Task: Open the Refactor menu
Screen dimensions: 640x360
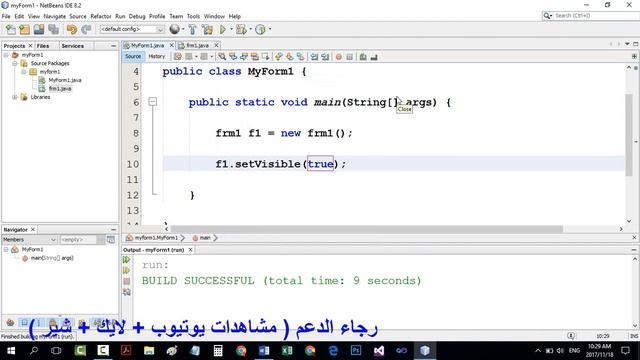Action: (x=101, y=16)
